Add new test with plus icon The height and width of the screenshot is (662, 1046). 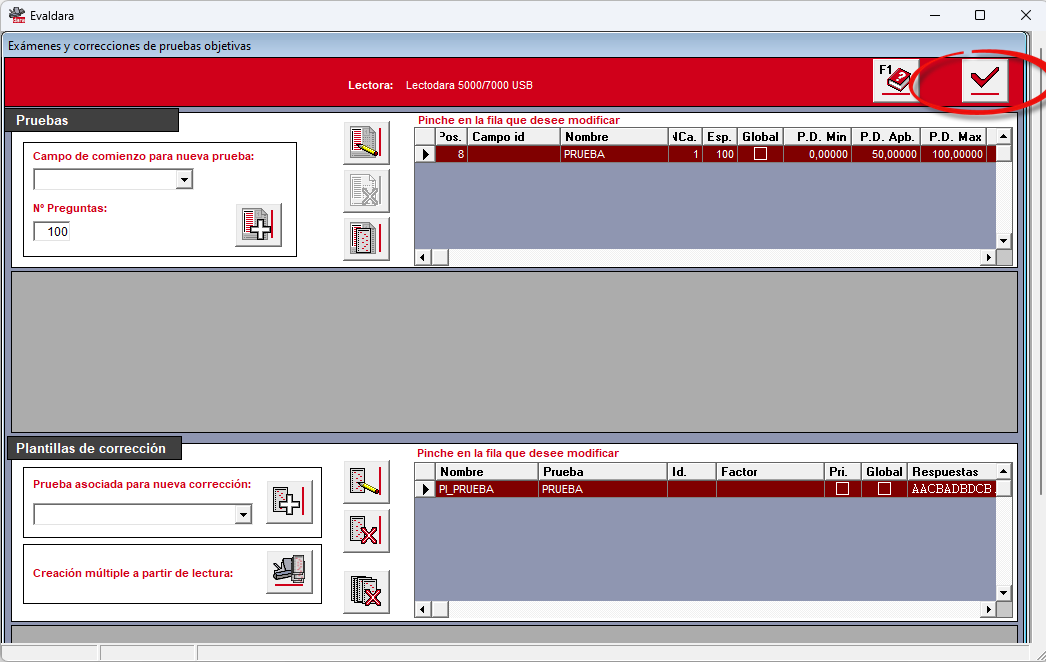pos(258,225)
